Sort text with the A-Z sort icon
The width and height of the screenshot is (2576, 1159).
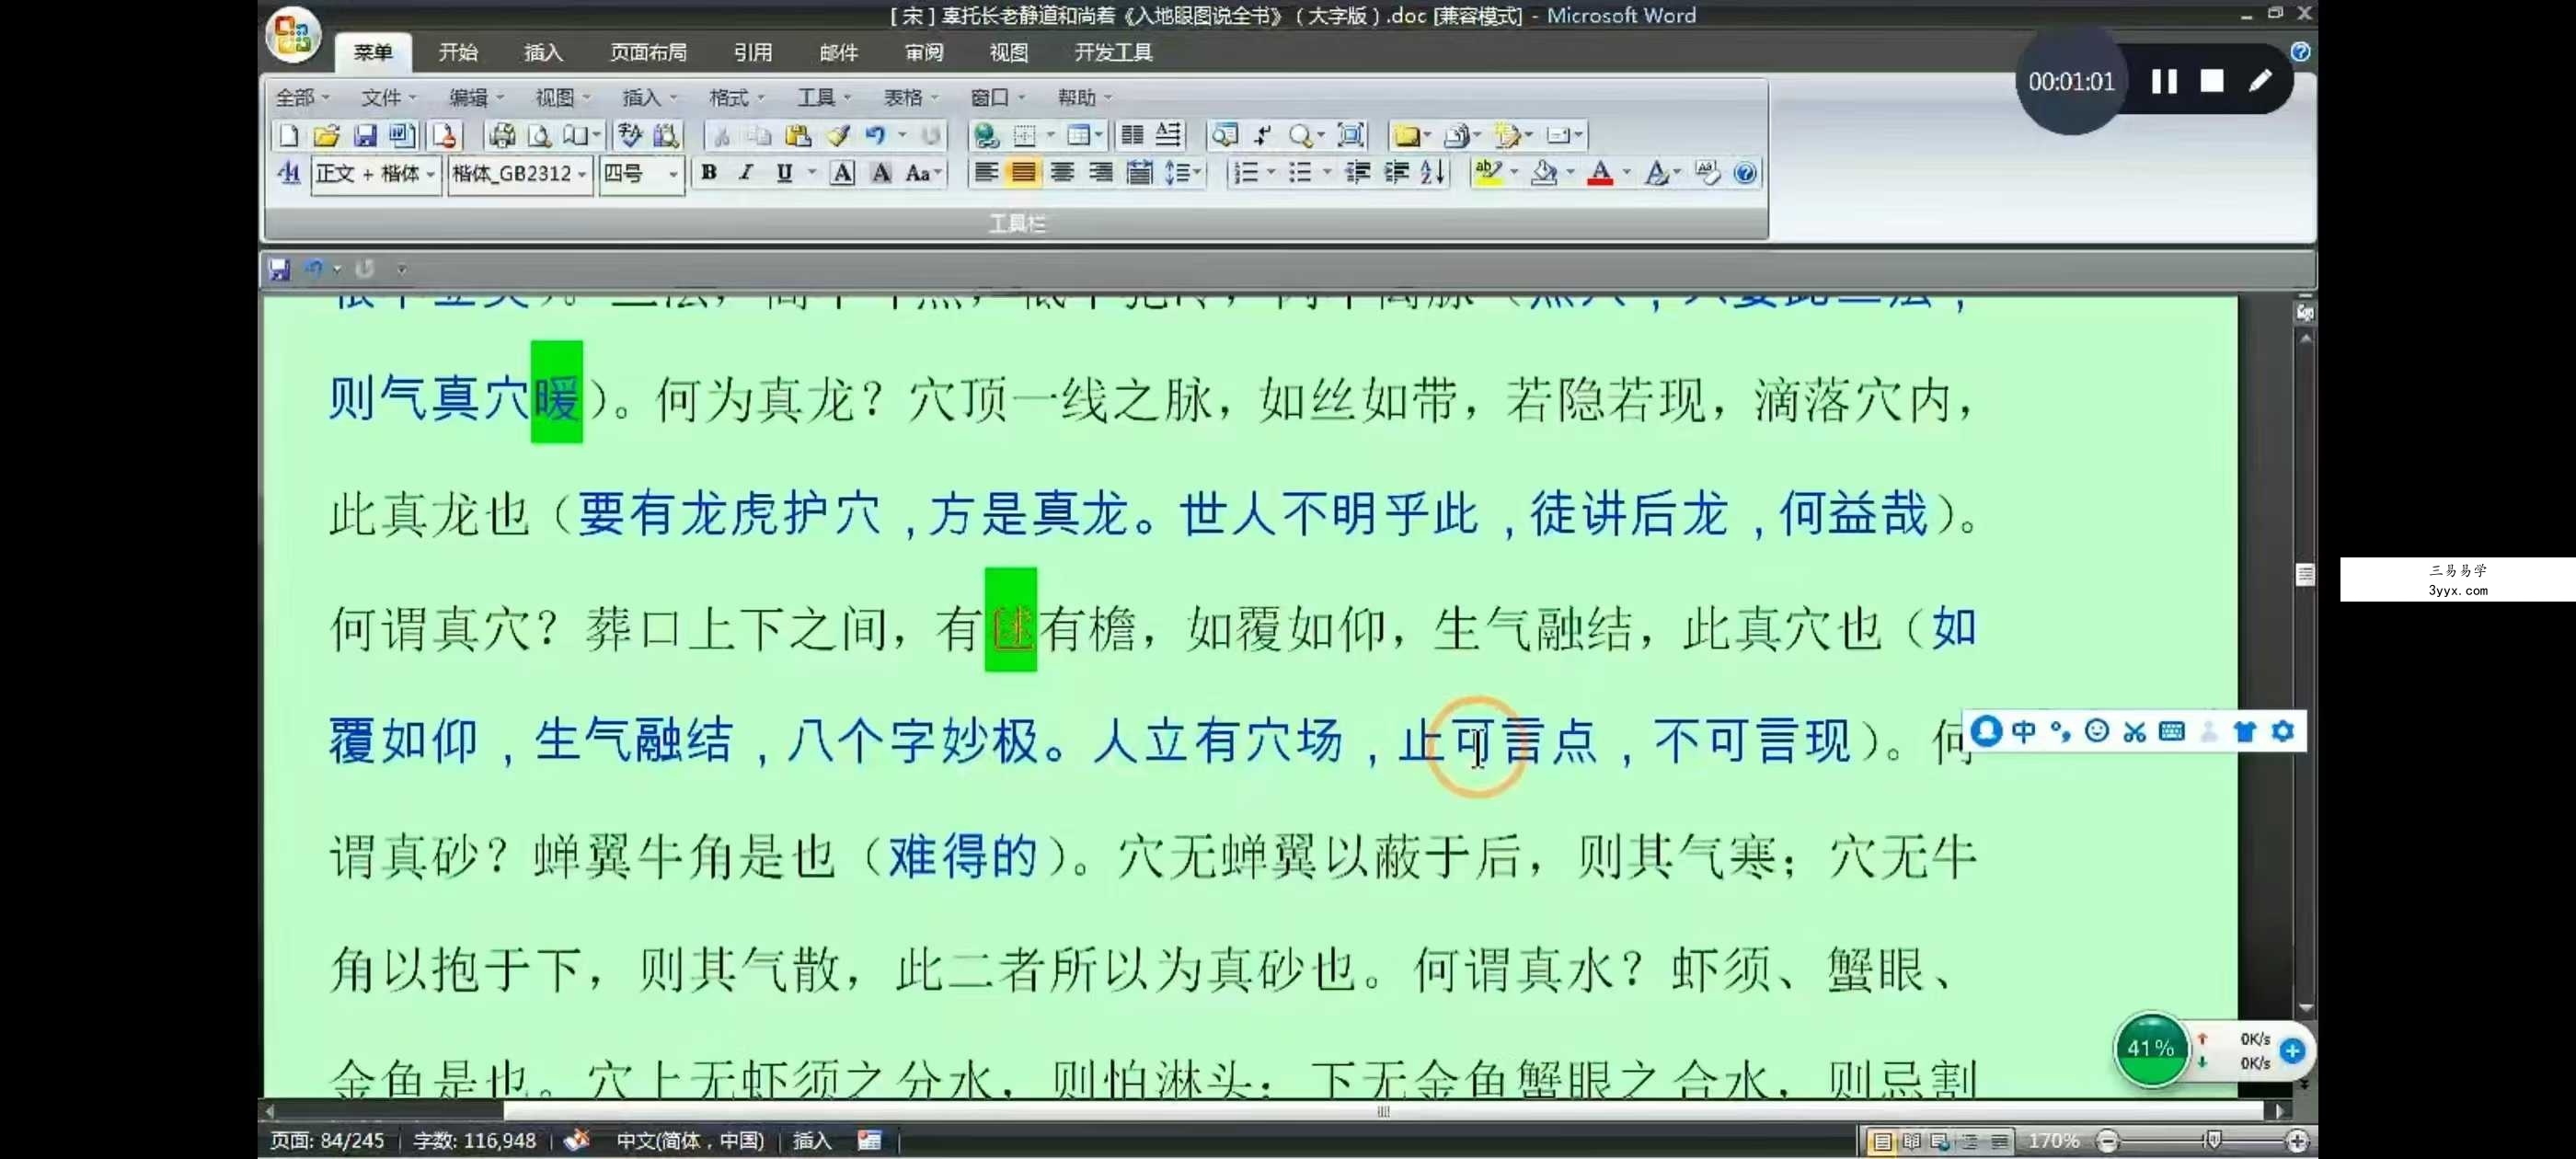(x=1433, y=173)
